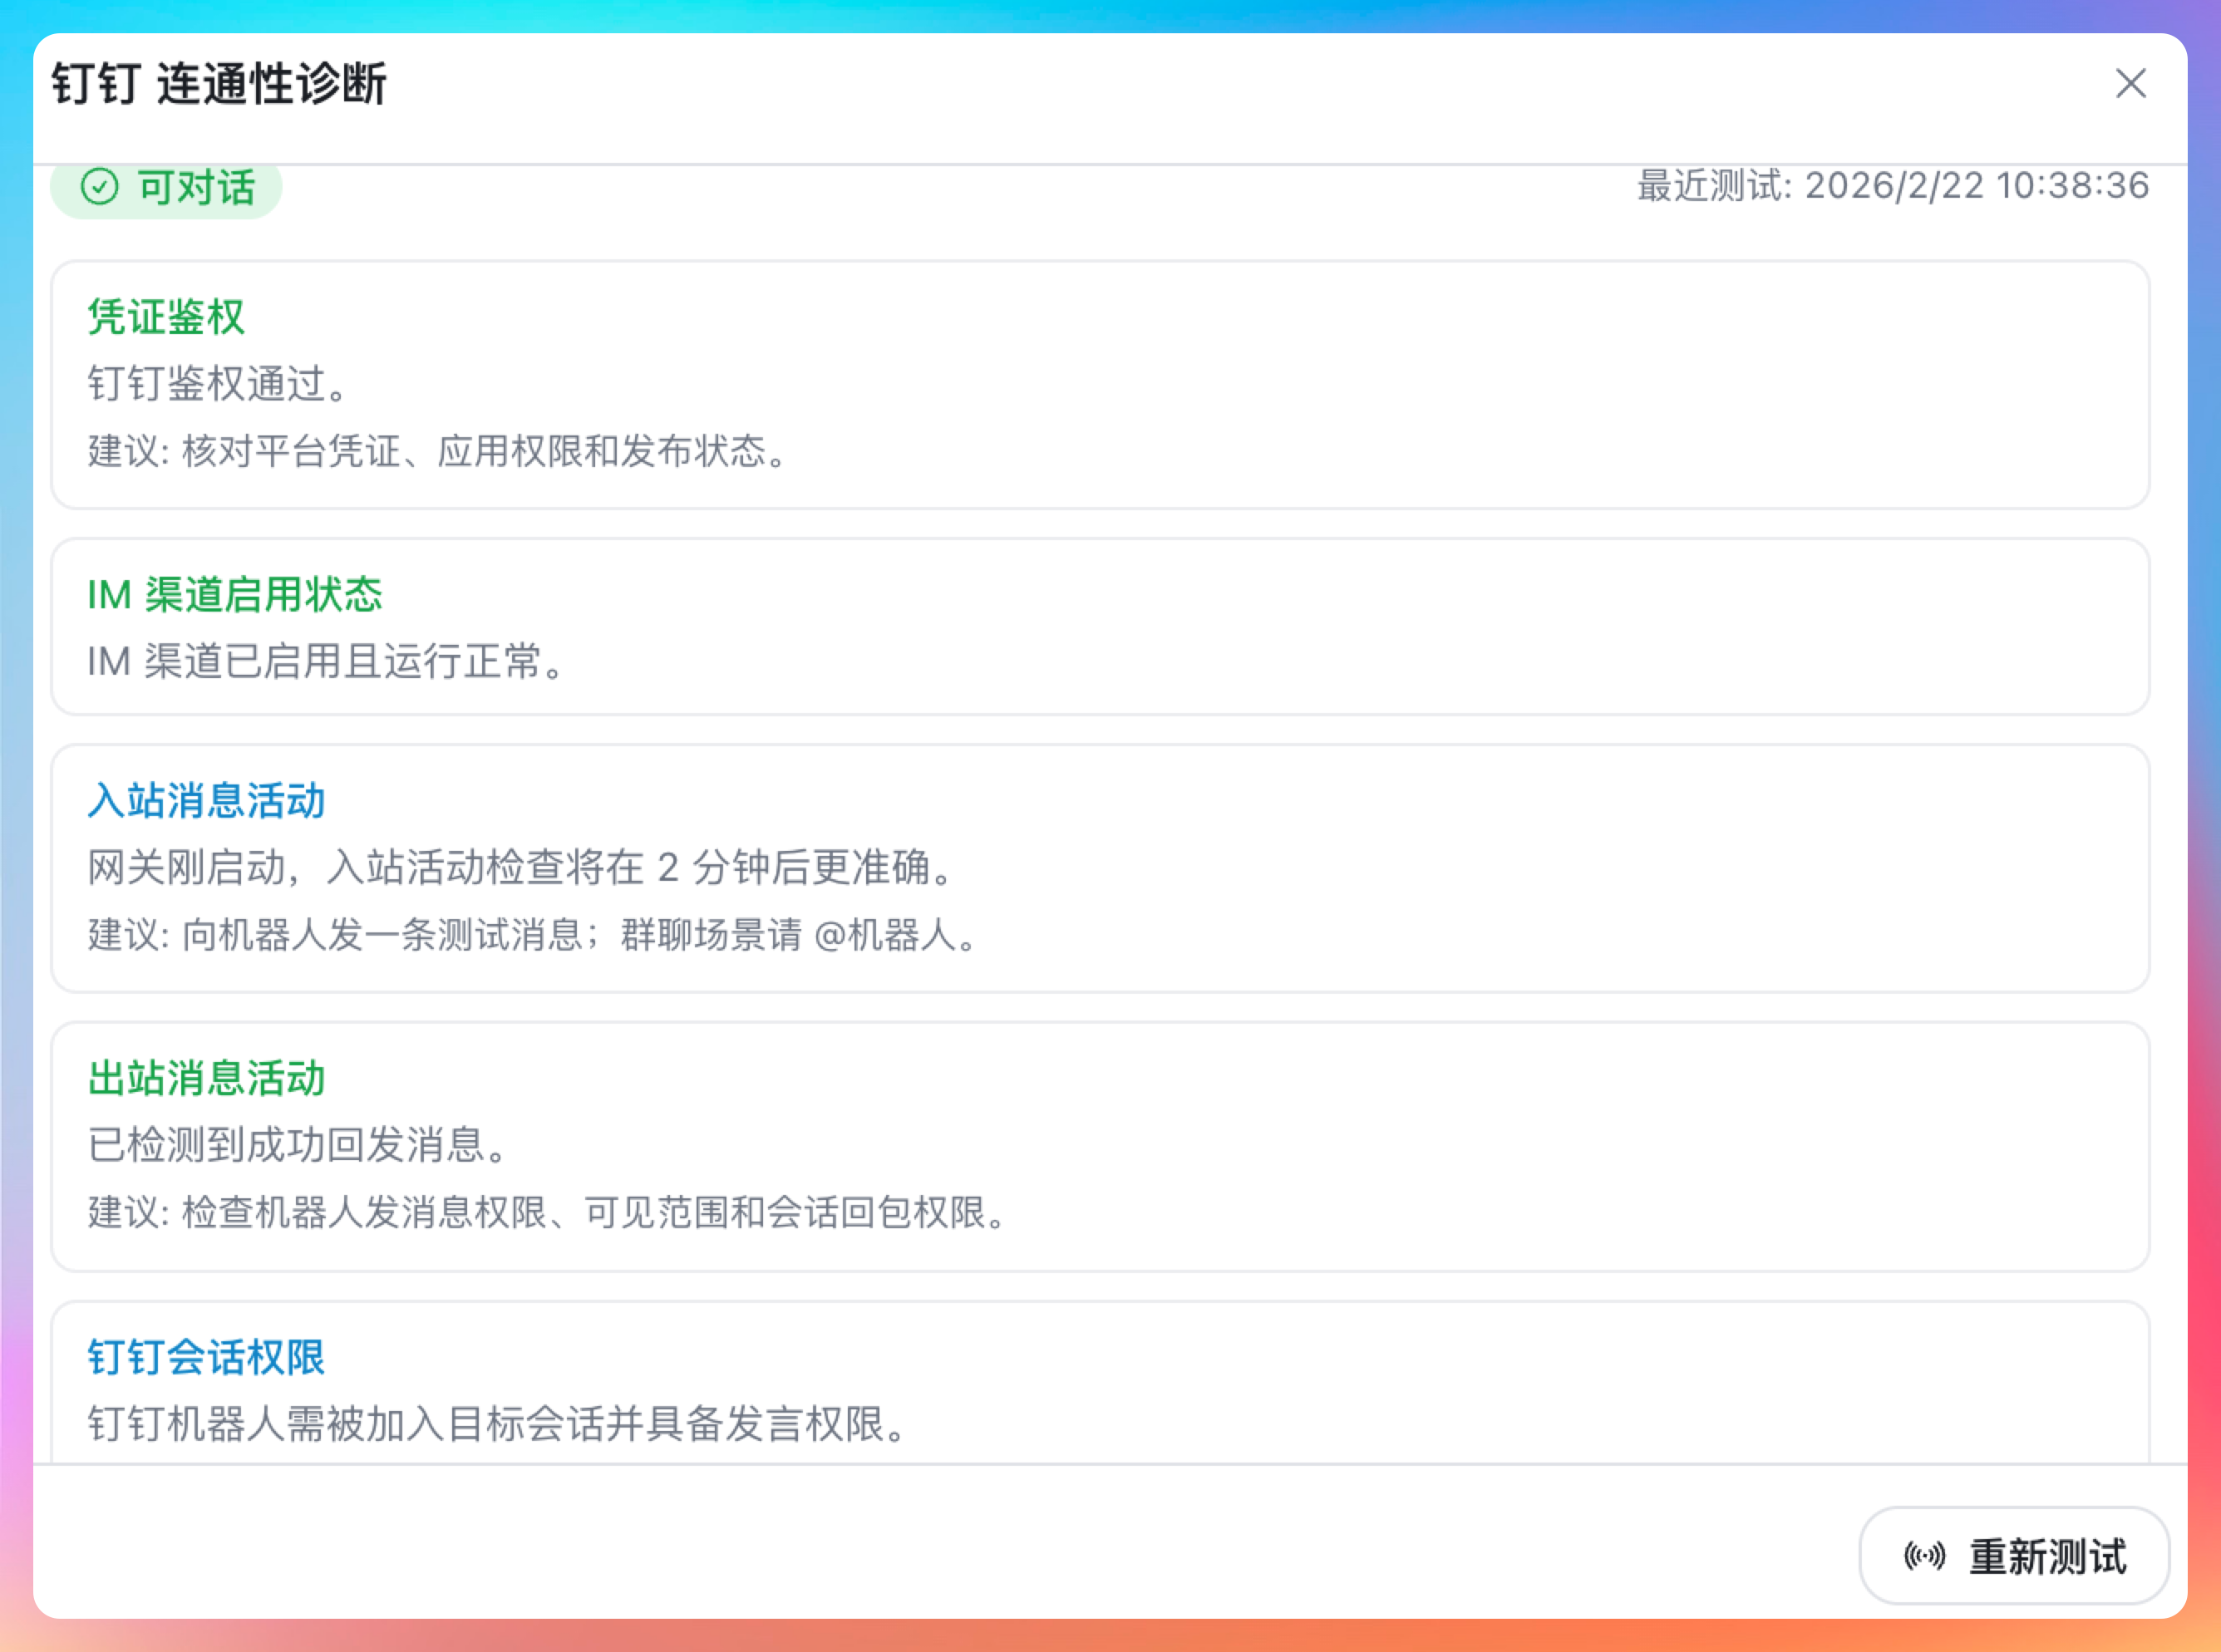Click the 重新测试 retest button
This screenshot has height=1652, width=2221.
2013,1556
